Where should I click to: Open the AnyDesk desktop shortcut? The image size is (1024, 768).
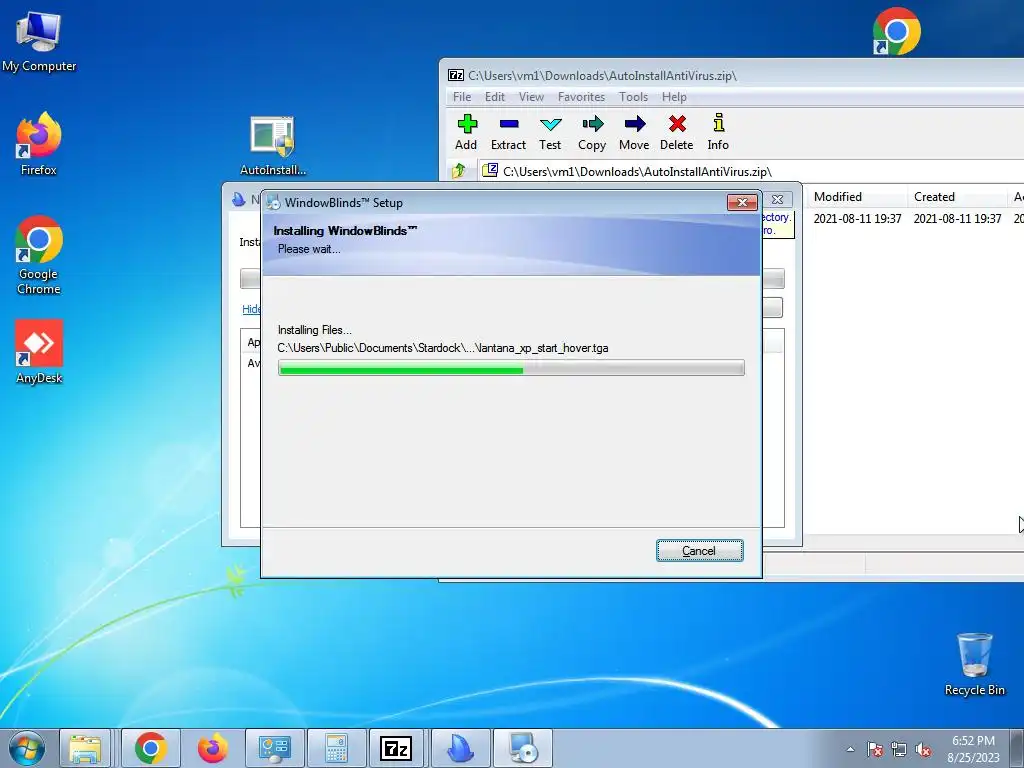point(39,351)
